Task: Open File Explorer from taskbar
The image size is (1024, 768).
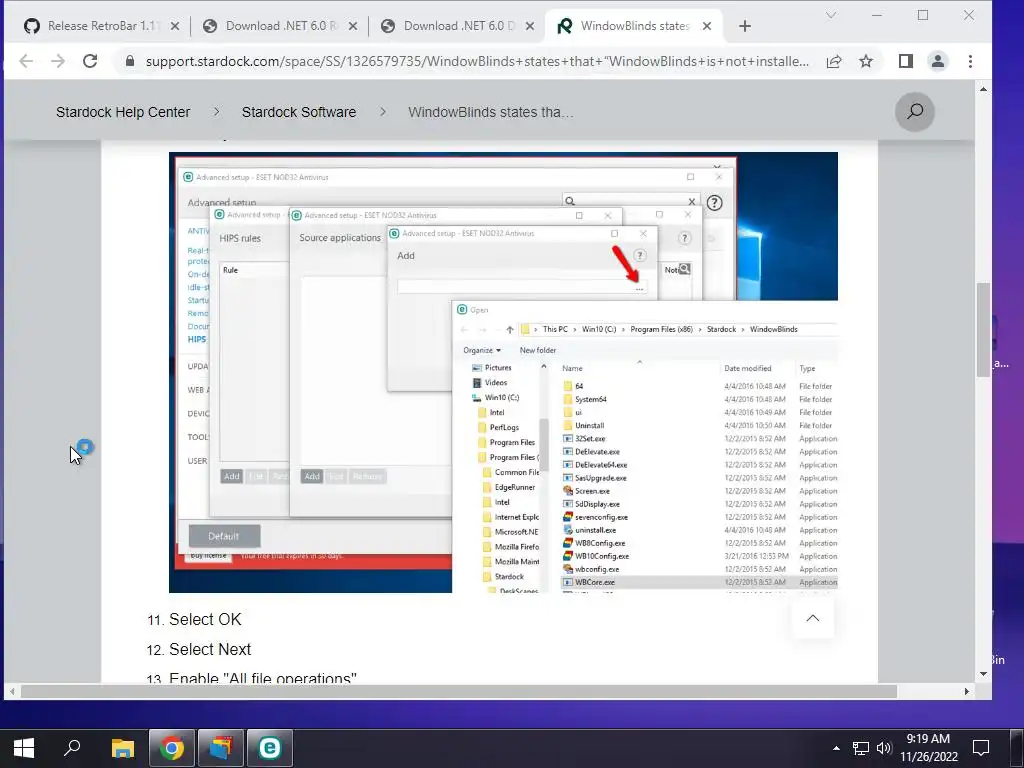Action: pos(122,748)
